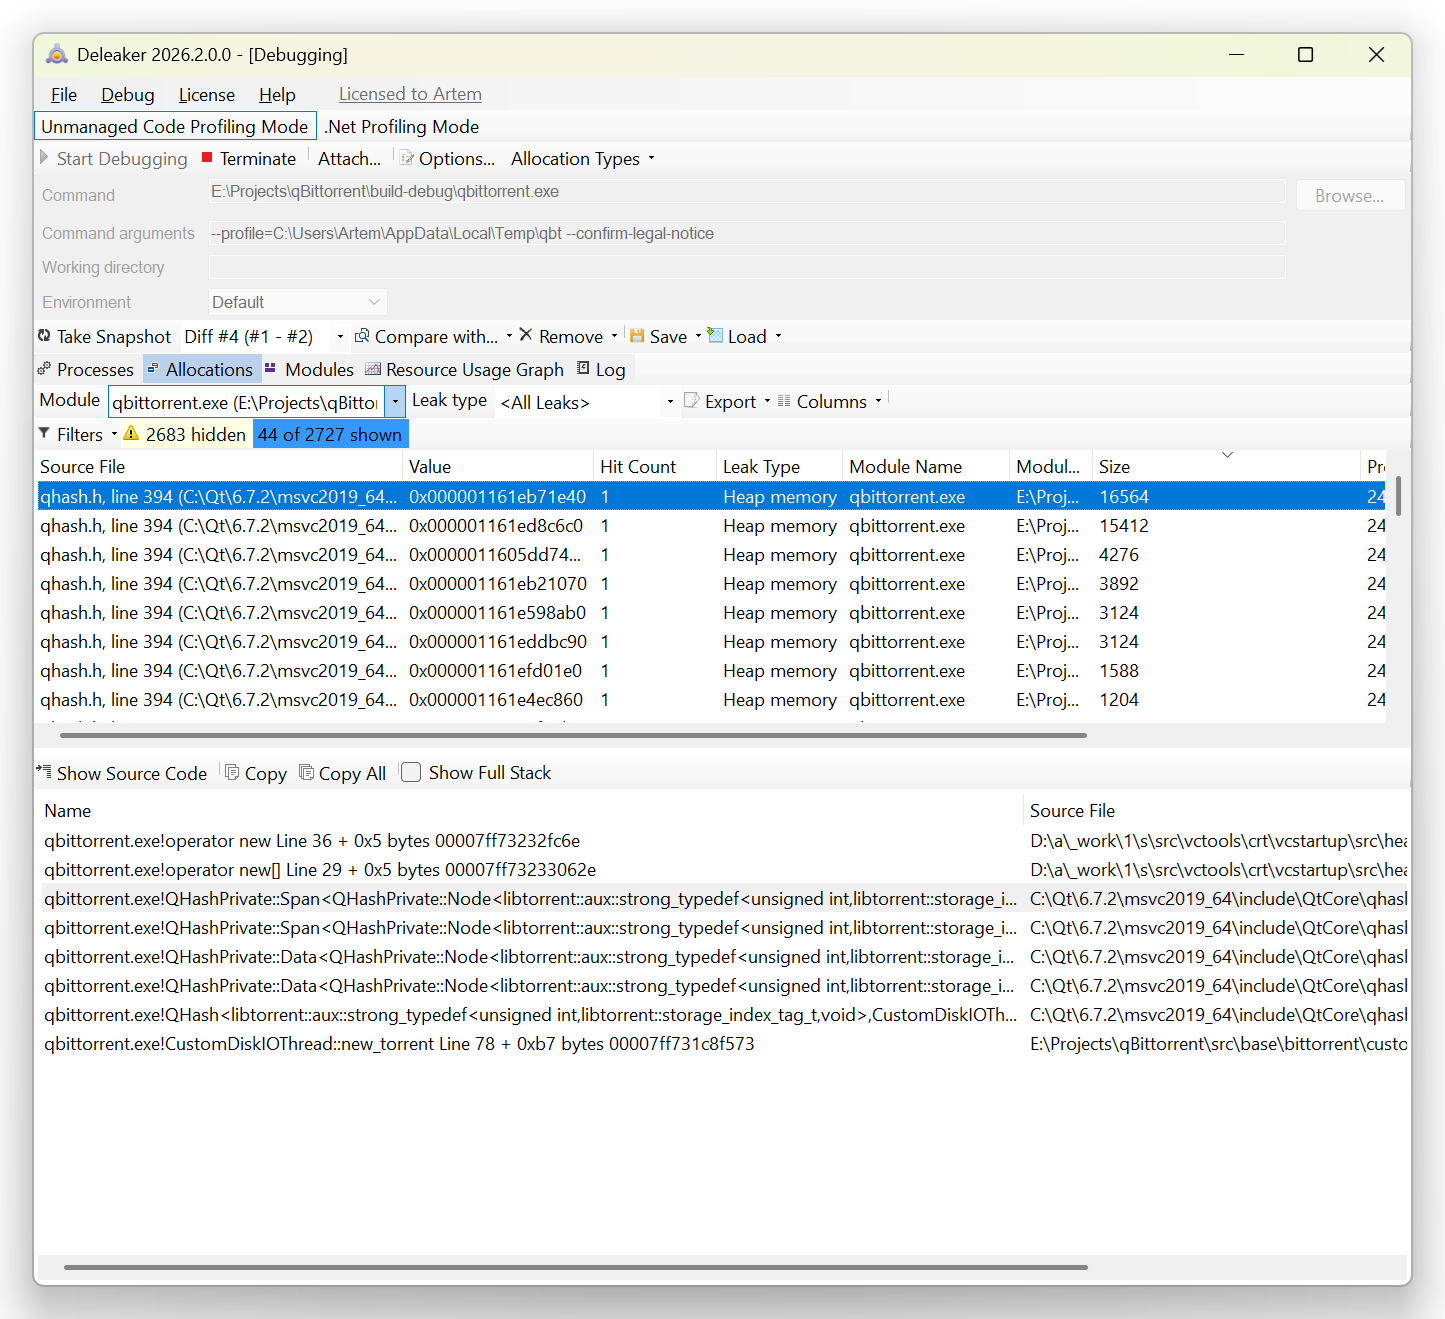
Task: Click the Command arguments input field
Action: (x=746, y=234)
